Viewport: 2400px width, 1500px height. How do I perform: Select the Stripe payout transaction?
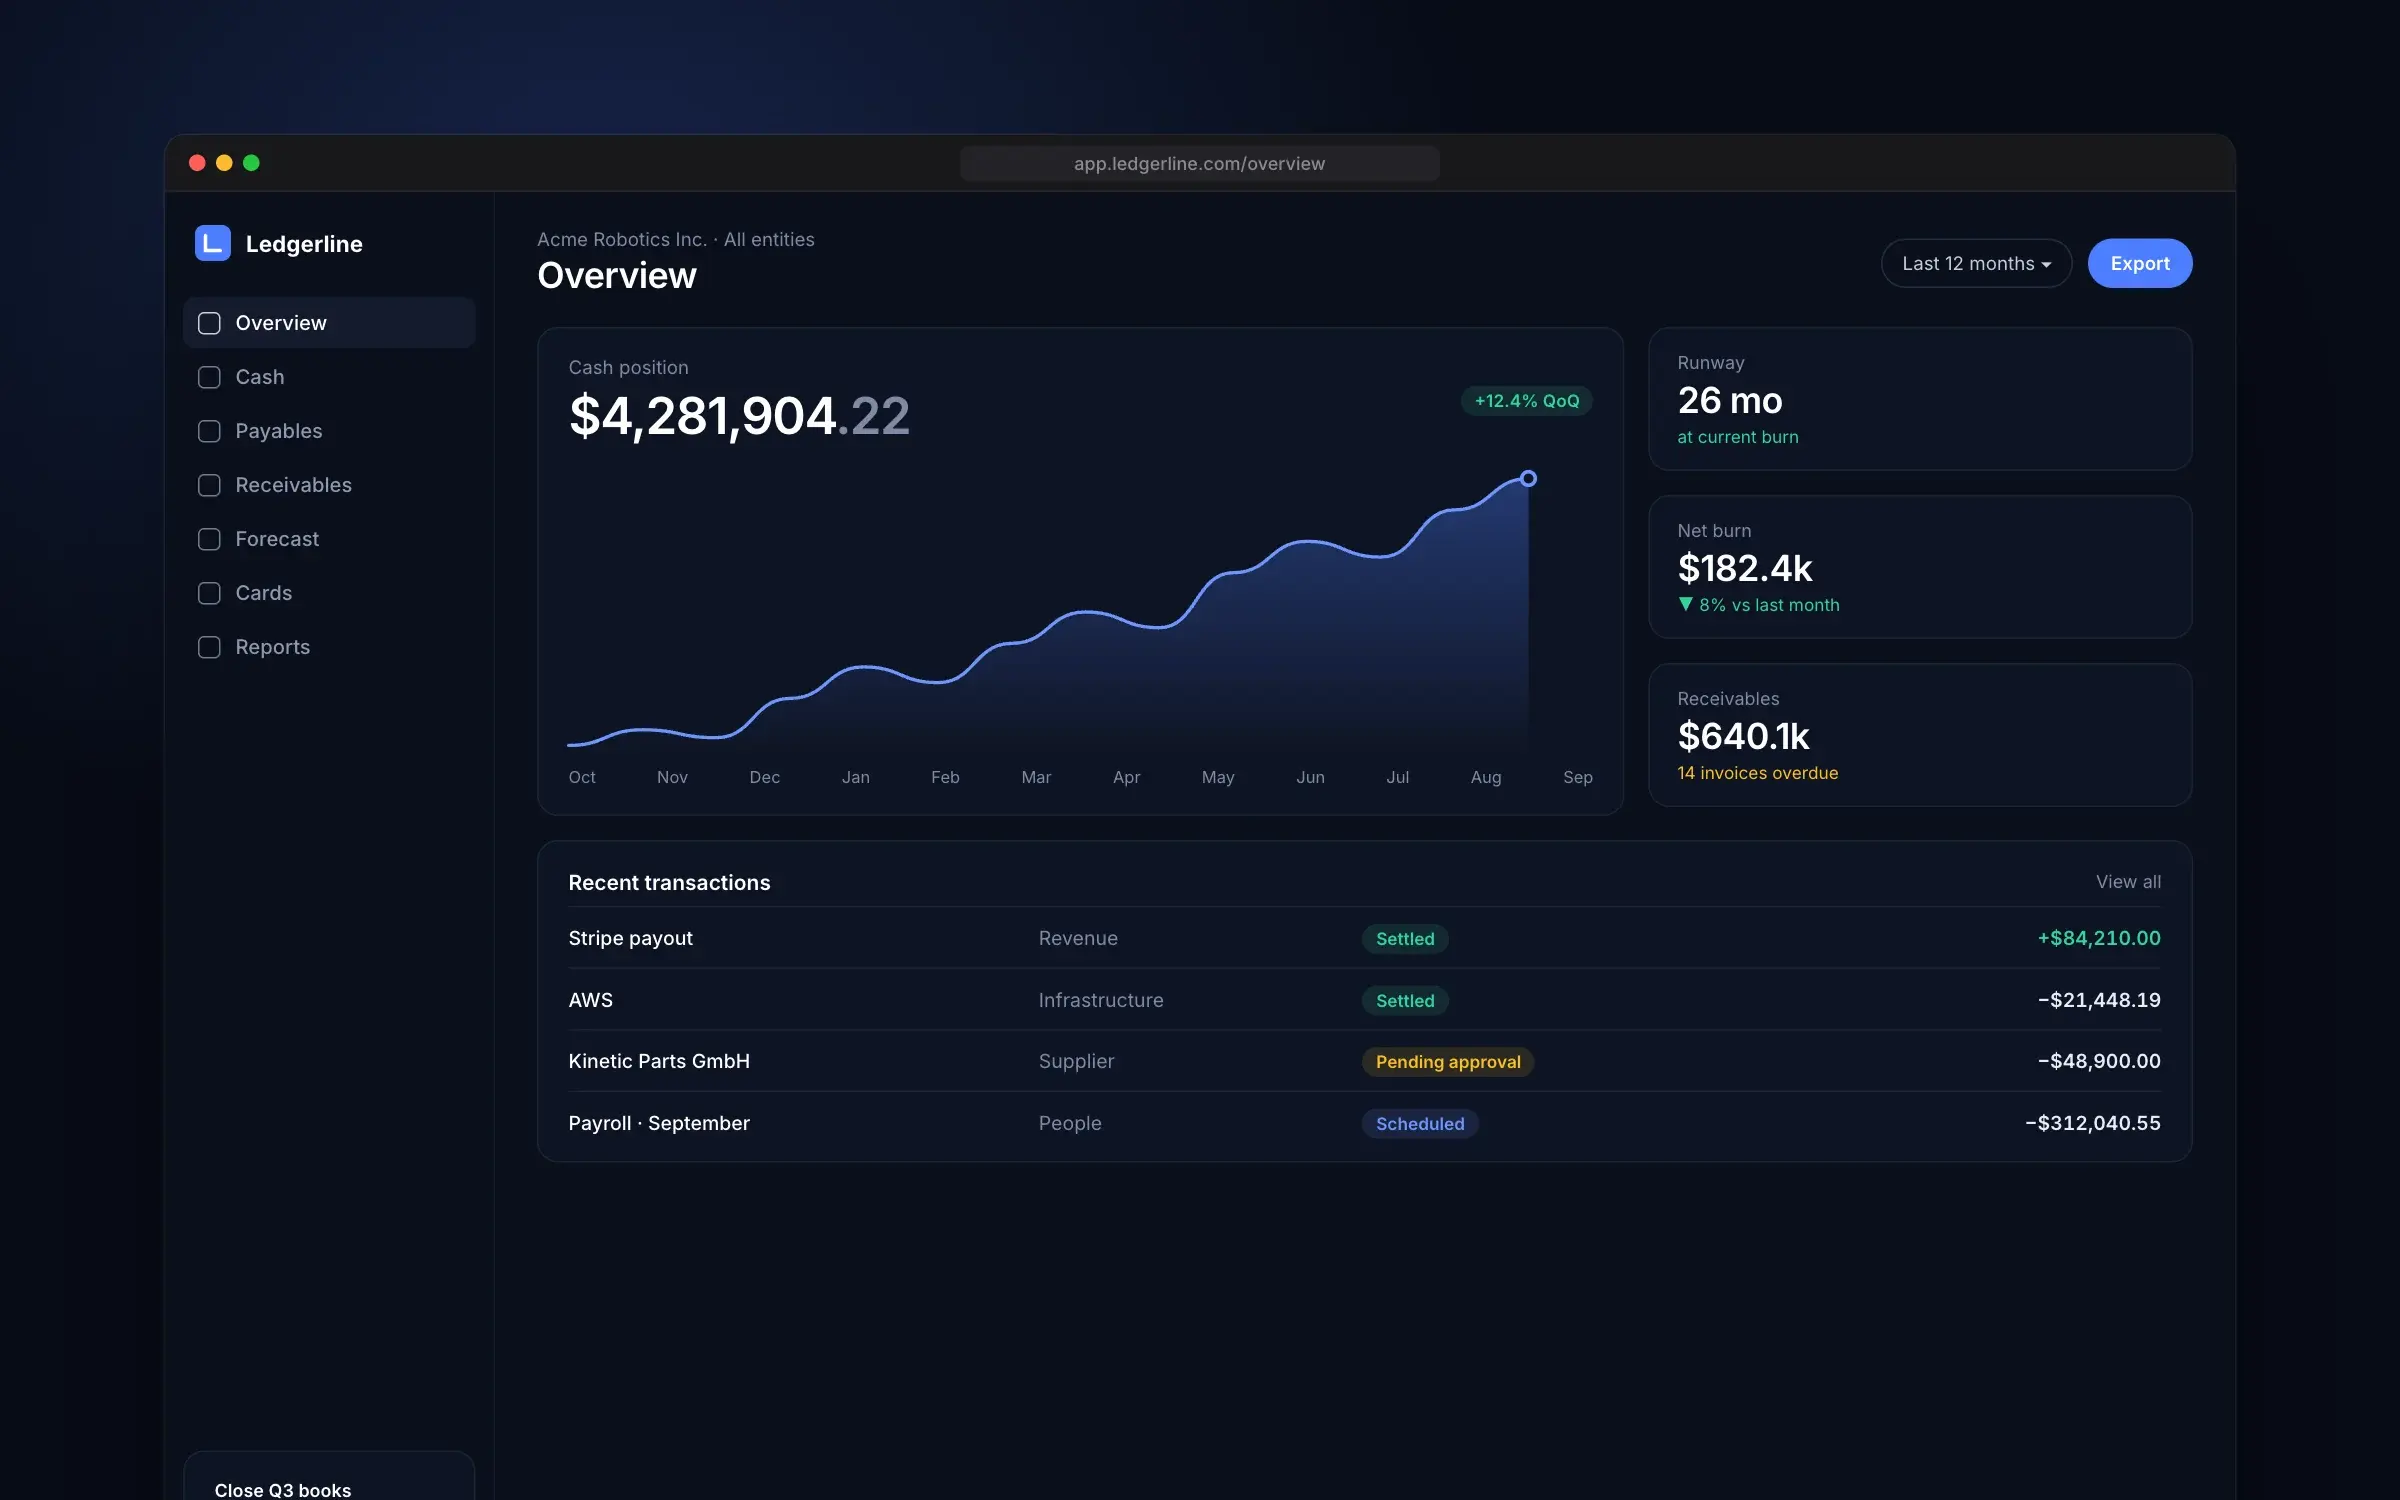click(631, 938)
